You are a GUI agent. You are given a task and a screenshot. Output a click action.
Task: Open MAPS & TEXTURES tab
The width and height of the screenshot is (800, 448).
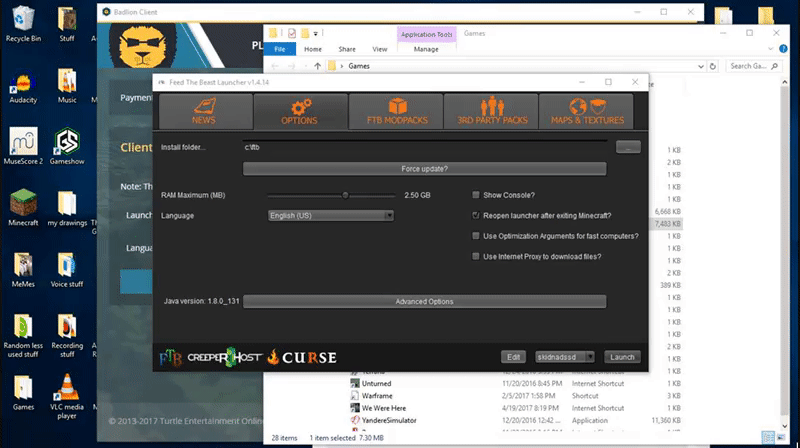point(586,111)
